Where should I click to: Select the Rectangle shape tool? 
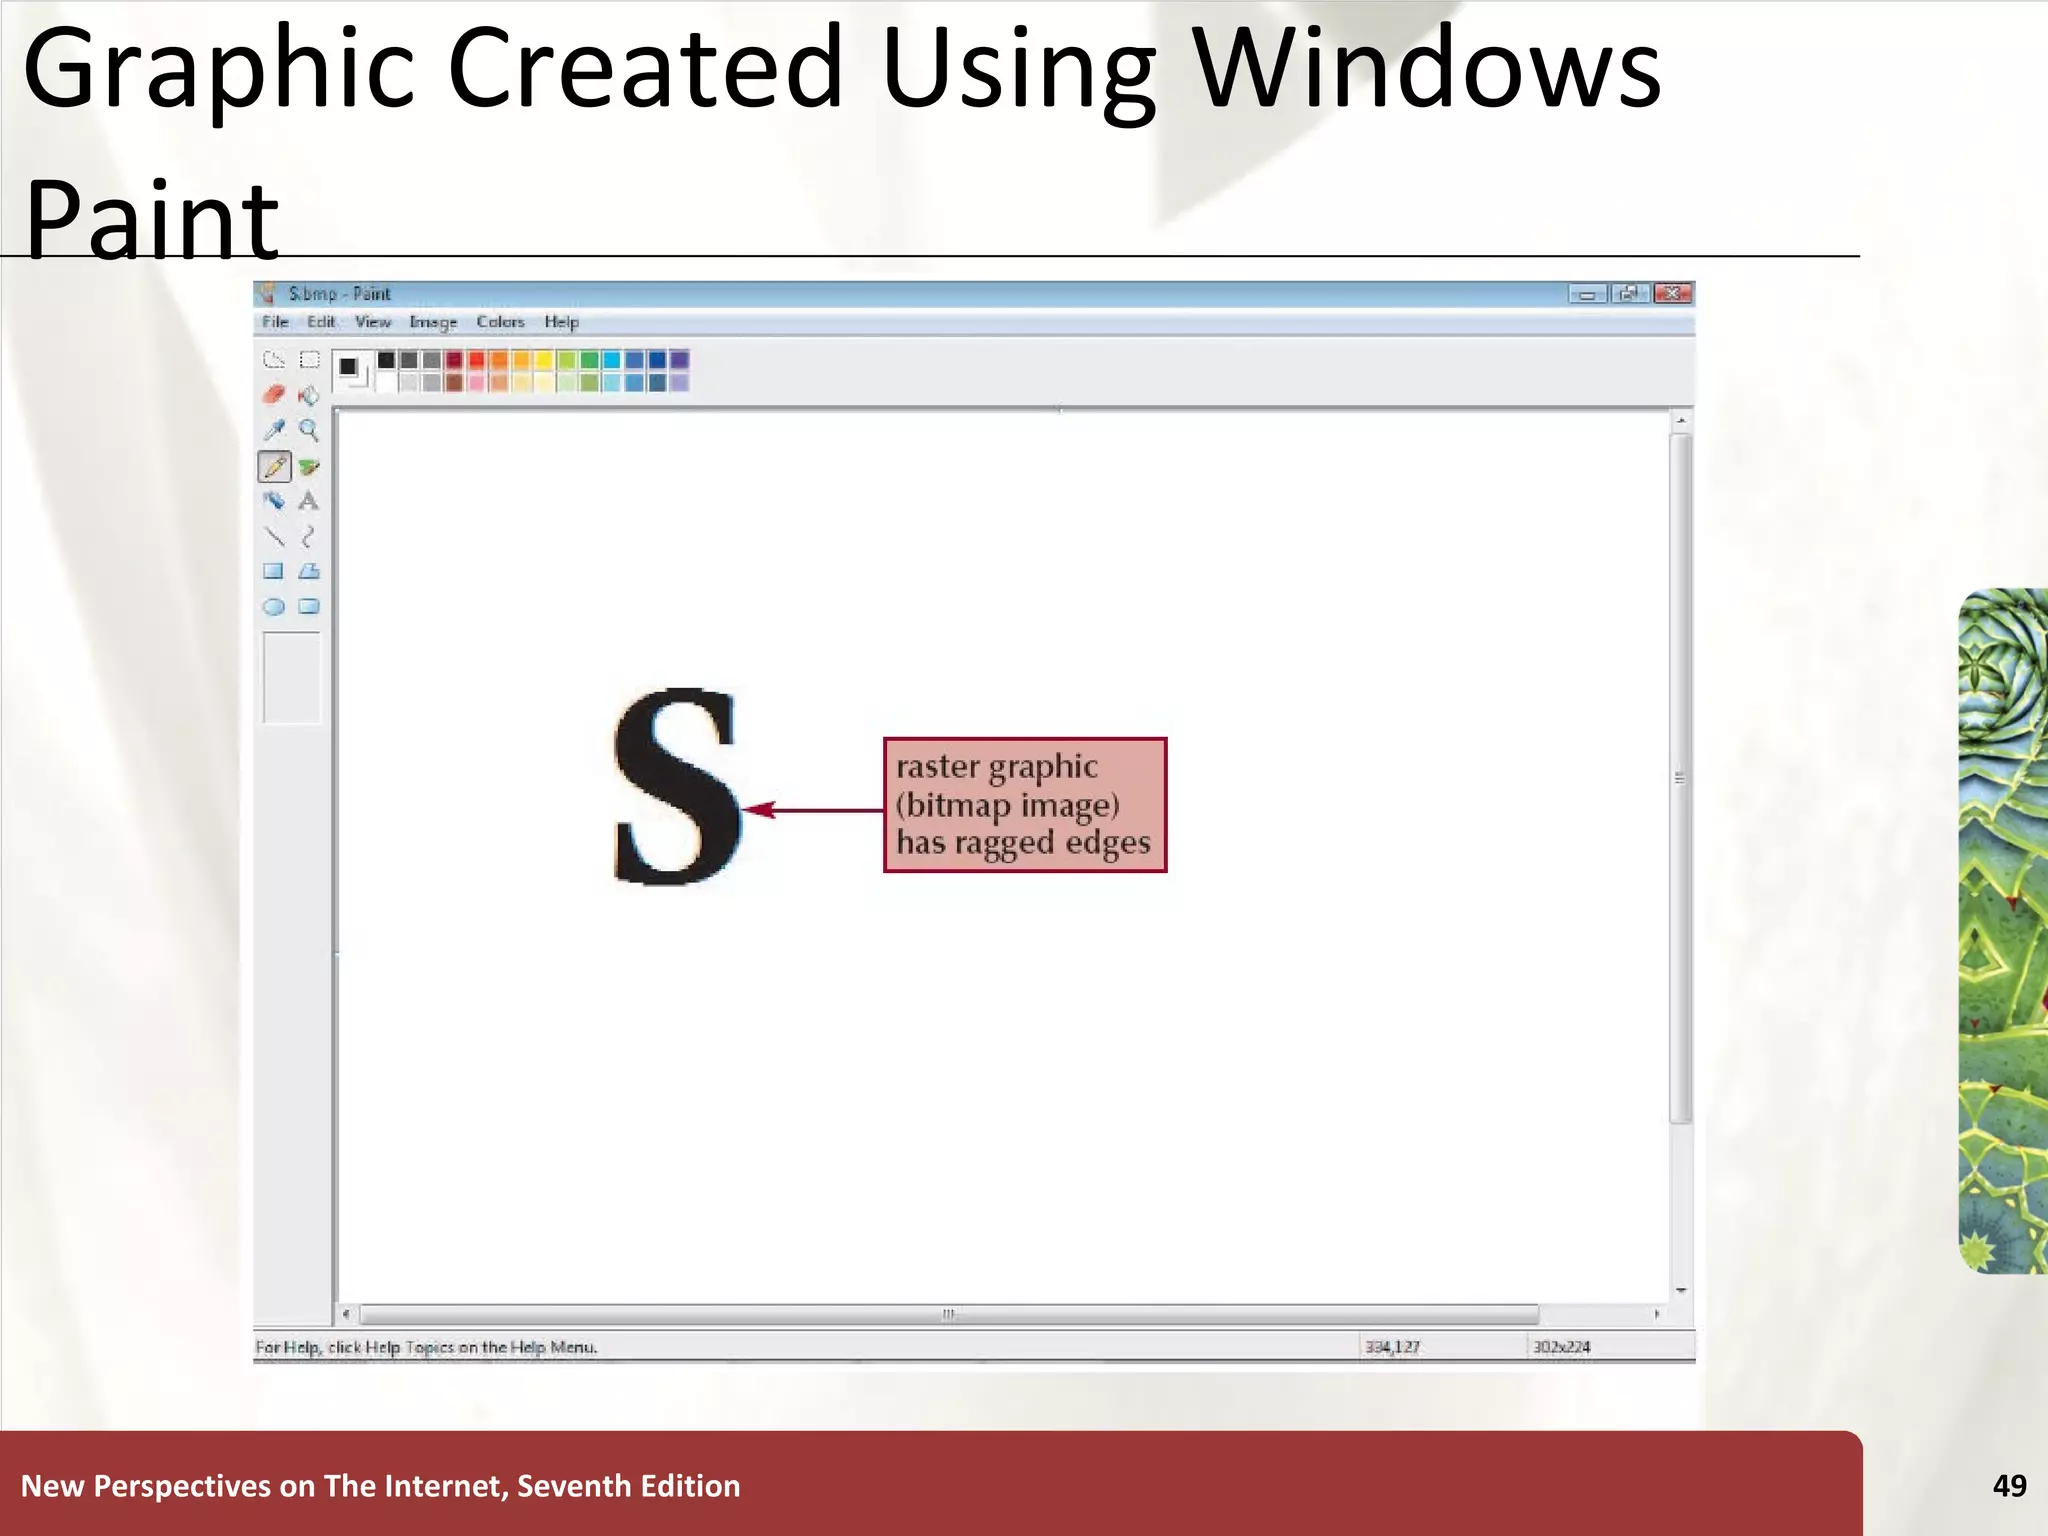click(x=274, y=572)
